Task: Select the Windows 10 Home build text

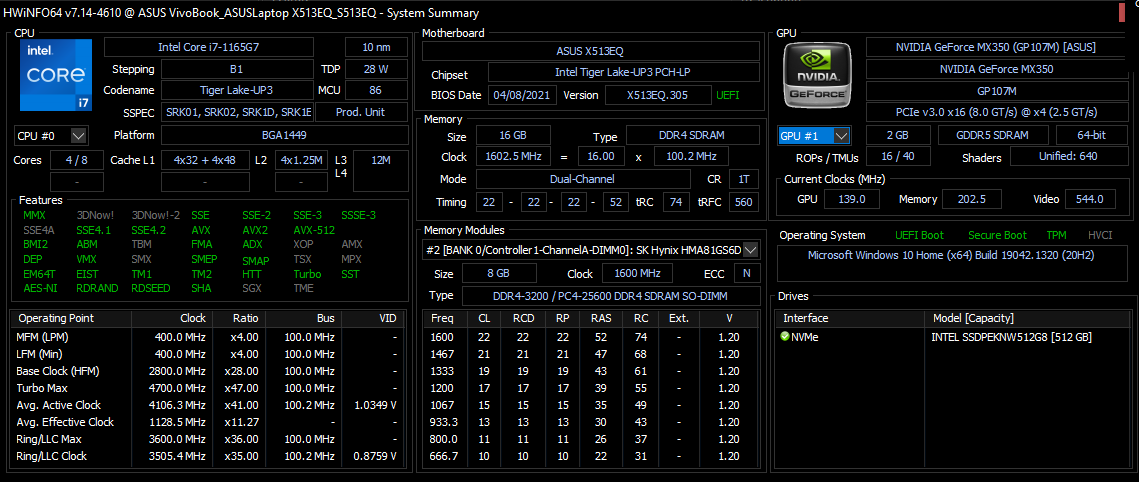Action: click(951, 256)
